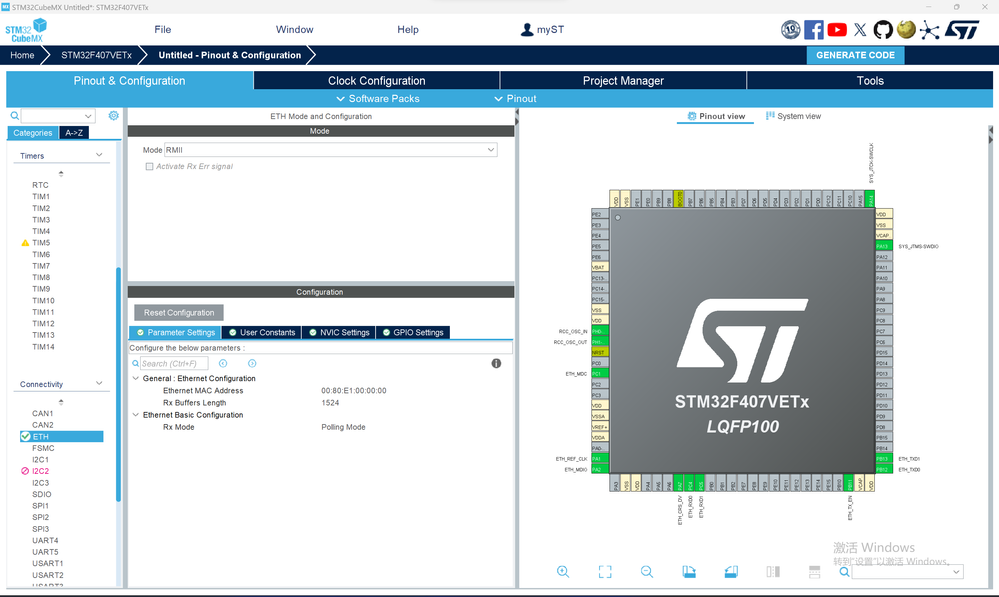Viewport: 999px width, 597px height.
Task: Select the RTC timer entry
Action: (40, 185)
